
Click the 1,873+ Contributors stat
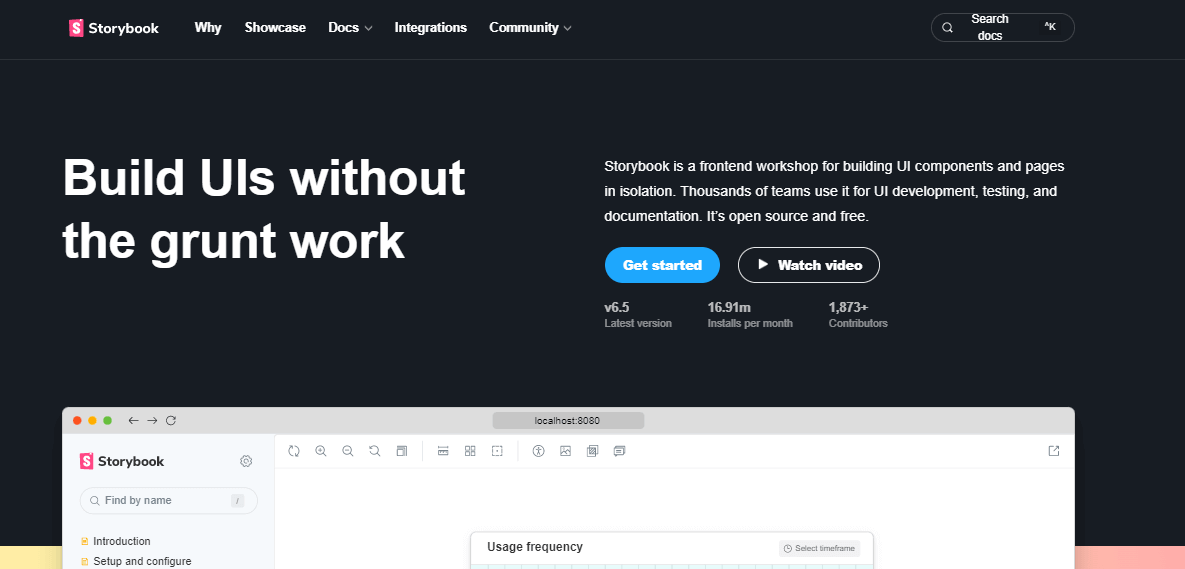coord(858,314)
